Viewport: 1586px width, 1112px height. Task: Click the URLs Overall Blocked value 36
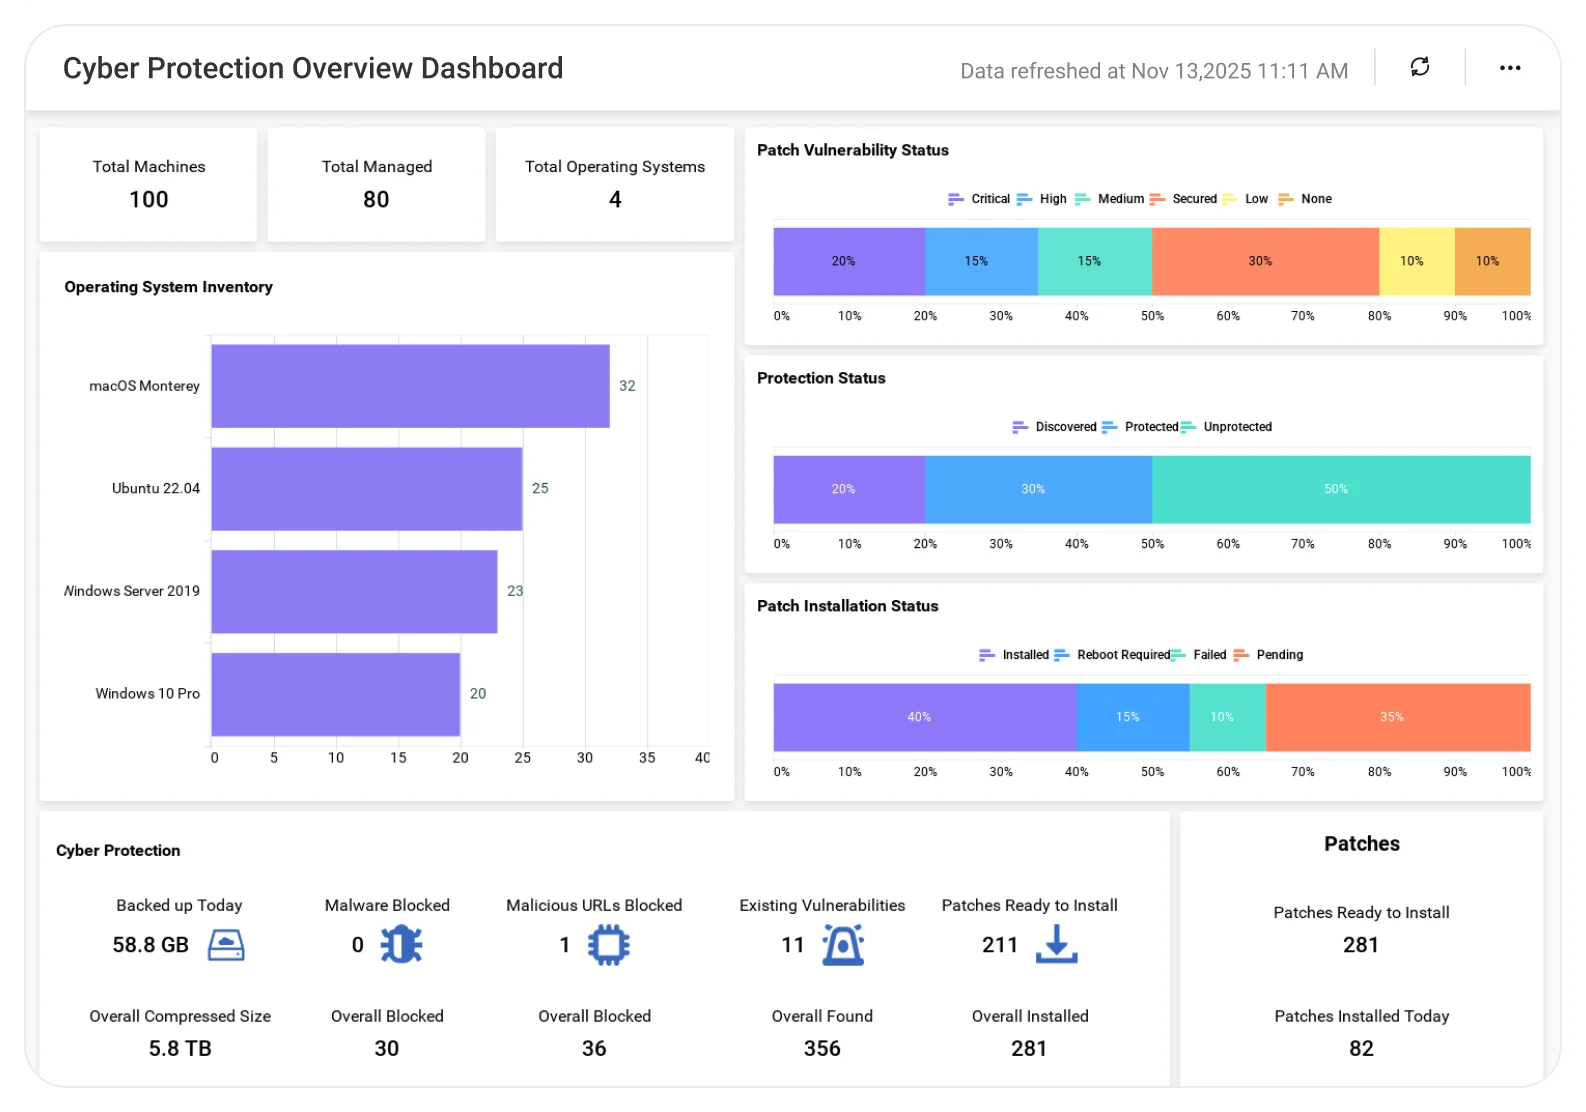[x=594, y=1048]
